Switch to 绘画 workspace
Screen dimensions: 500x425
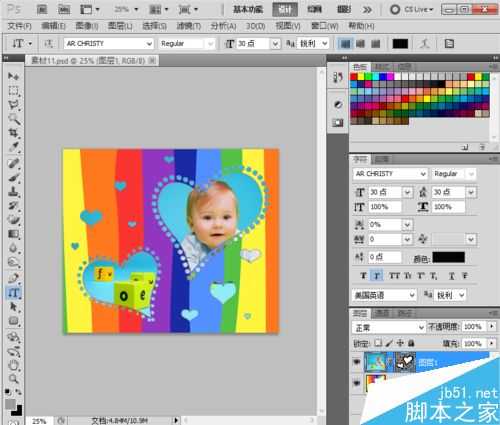314,9
